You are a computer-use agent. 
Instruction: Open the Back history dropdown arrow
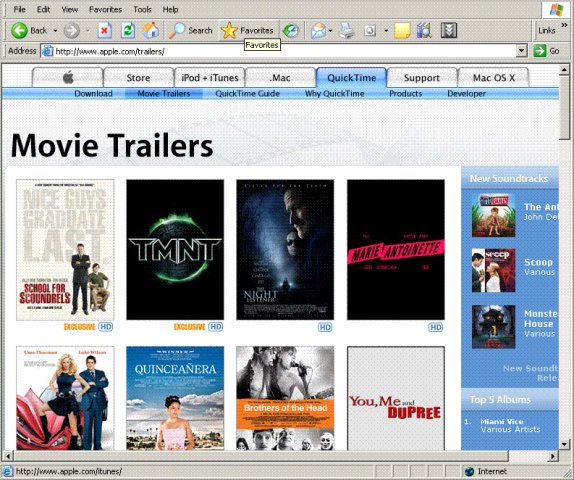coord(55,31)
